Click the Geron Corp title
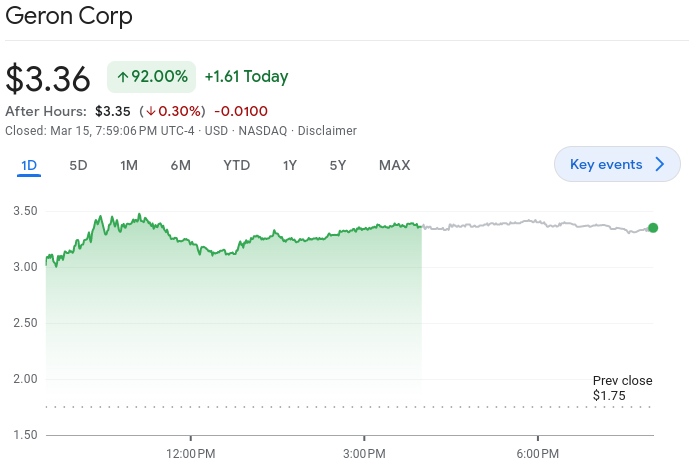The image size is (689, 468). pyautogui.click(x=69, y=16)
